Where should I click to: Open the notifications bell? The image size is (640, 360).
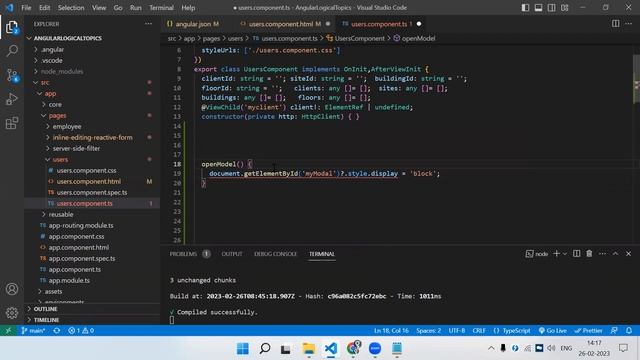tap(629, 331)
